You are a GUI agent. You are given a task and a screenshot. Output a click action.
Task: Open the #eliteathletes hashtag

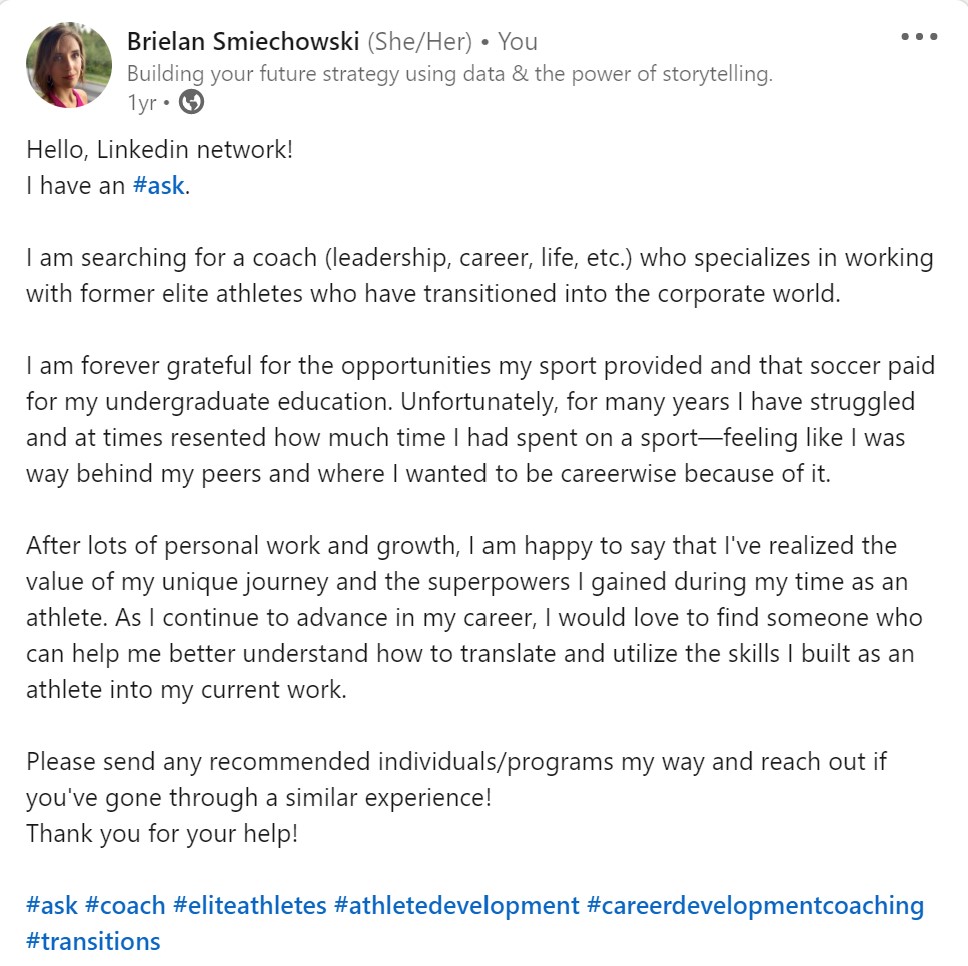coord(250,906)
